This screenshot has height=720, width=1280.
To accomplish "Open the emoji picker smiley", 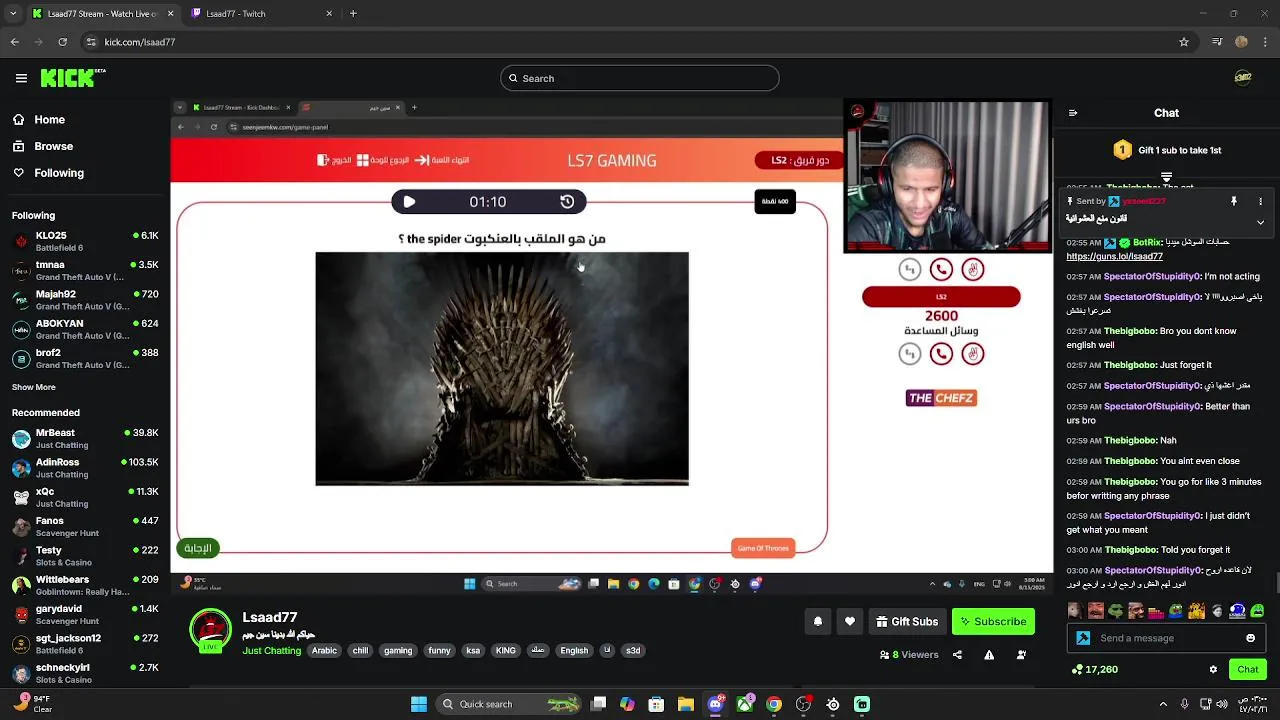I will point(1251,638).
